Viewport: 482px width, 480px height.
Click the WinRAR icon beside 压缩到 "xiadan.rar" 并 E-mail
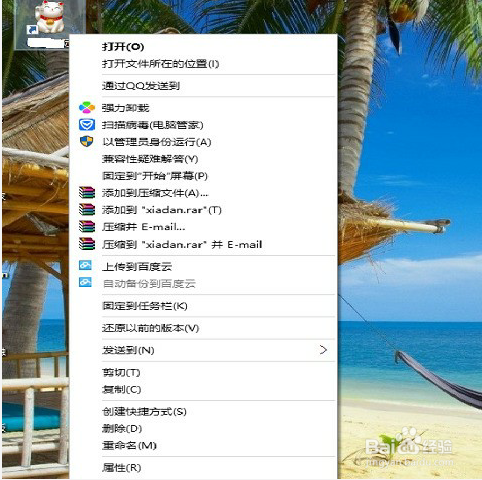coord(87,244)
